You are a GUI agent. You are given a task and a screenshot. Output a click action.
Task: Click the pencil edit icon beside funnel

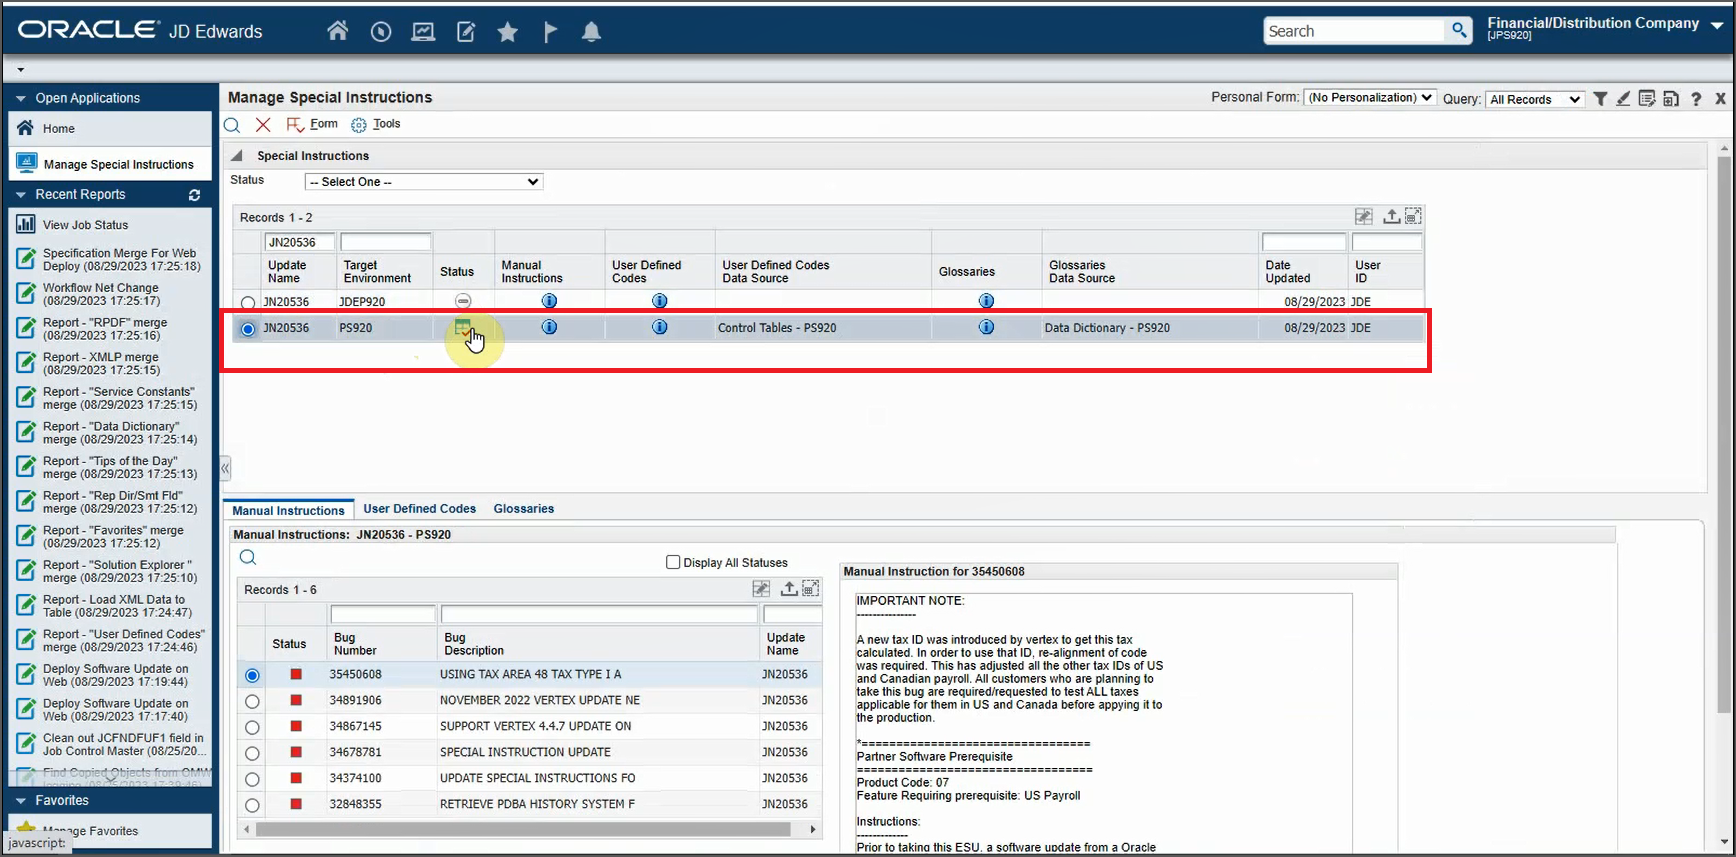(x=1623, y=98)
